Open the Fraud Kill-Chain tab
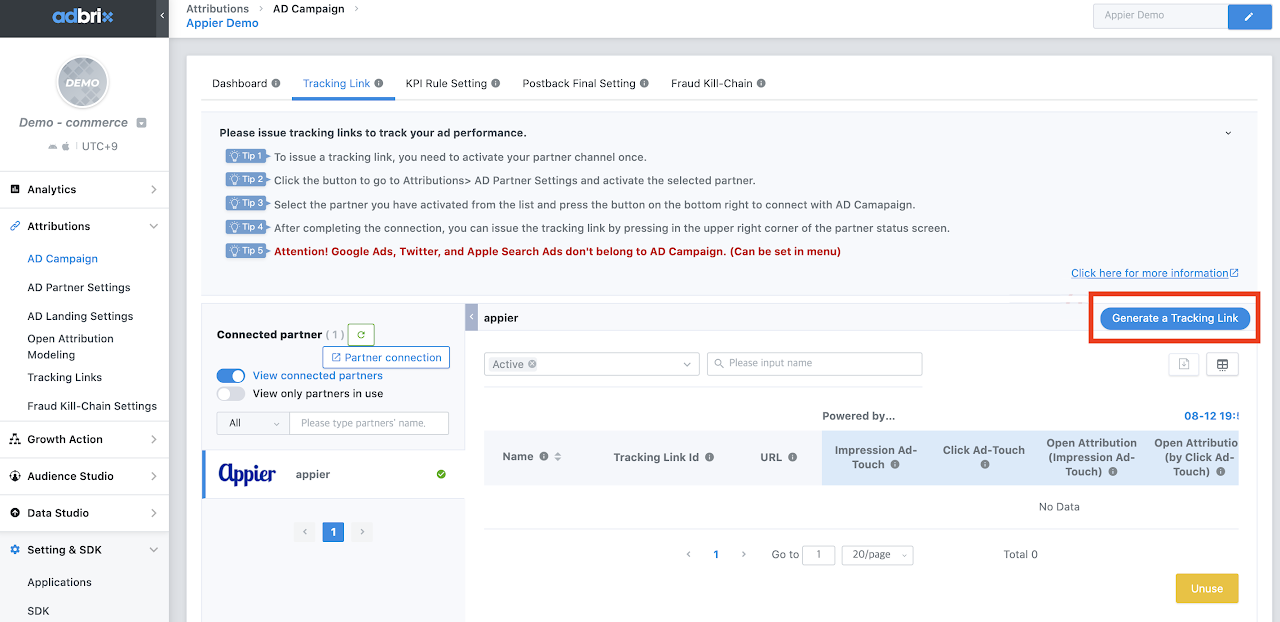 711,83
